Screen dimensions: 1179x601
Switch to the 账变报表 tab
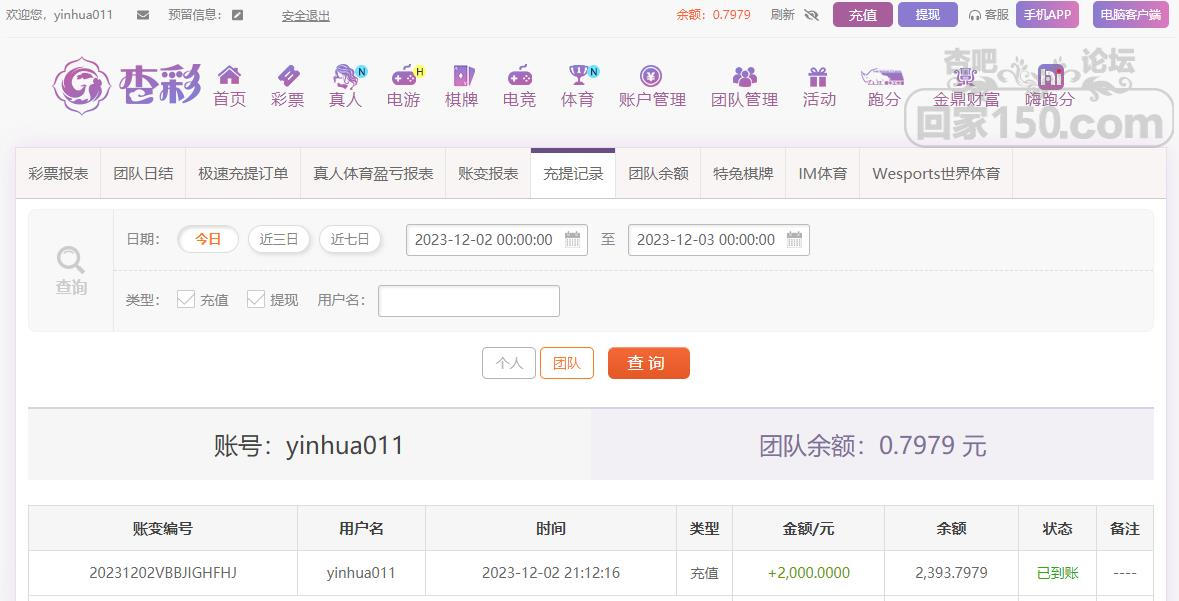pyautogui.click(x=488, y=173)
